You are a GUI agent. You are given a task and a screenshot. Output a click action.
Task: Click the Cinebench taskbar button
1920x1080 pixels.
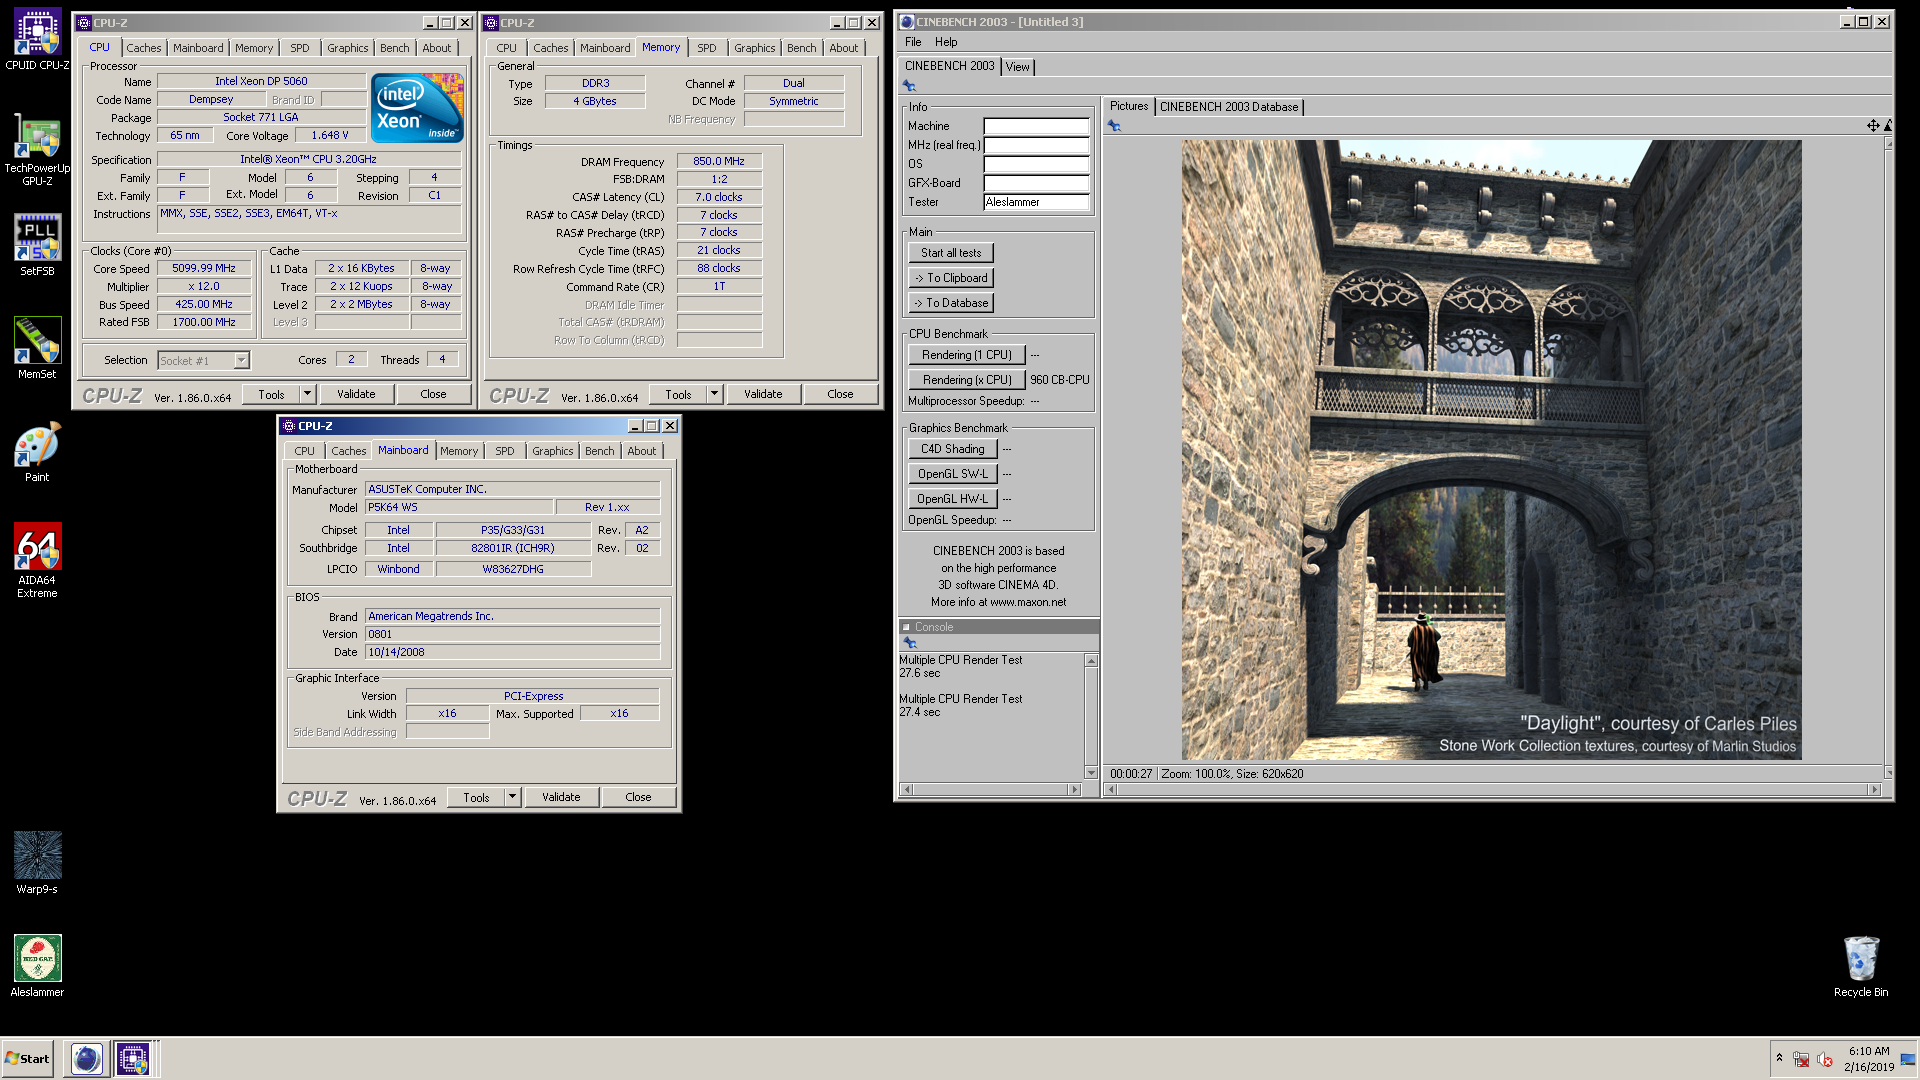[87, 1058]
